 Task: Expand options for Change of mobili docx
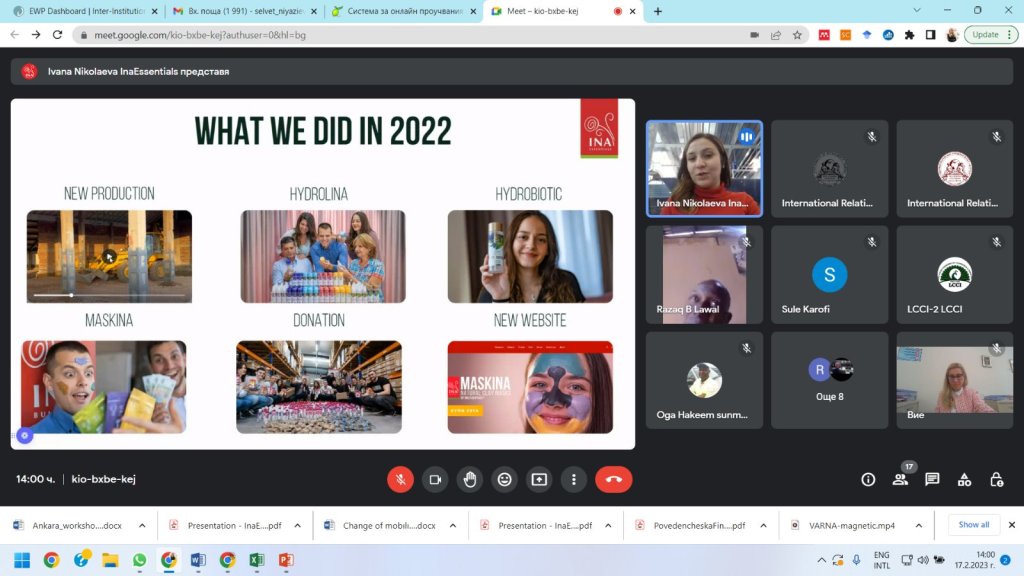[x=453, y=525]
